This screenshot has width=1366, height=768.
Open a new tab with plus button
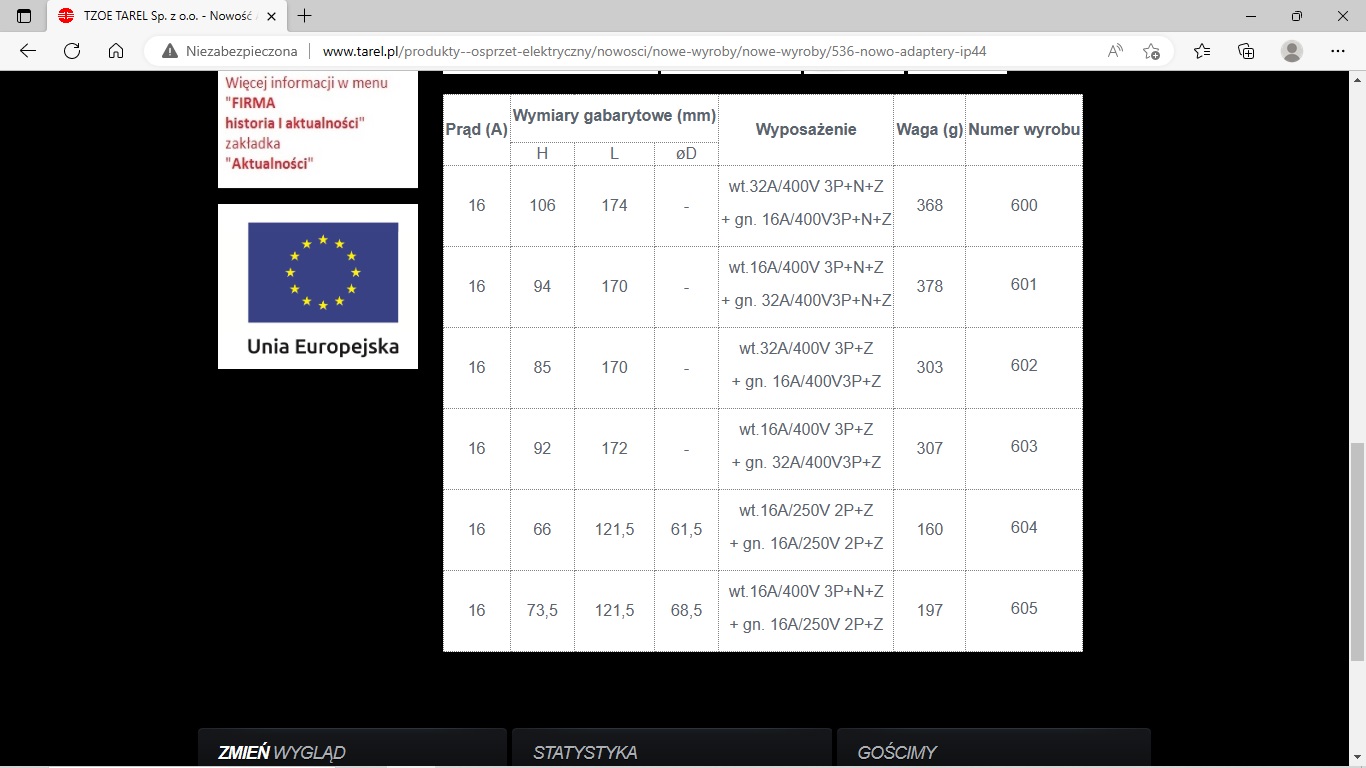[x=305, y=16]
